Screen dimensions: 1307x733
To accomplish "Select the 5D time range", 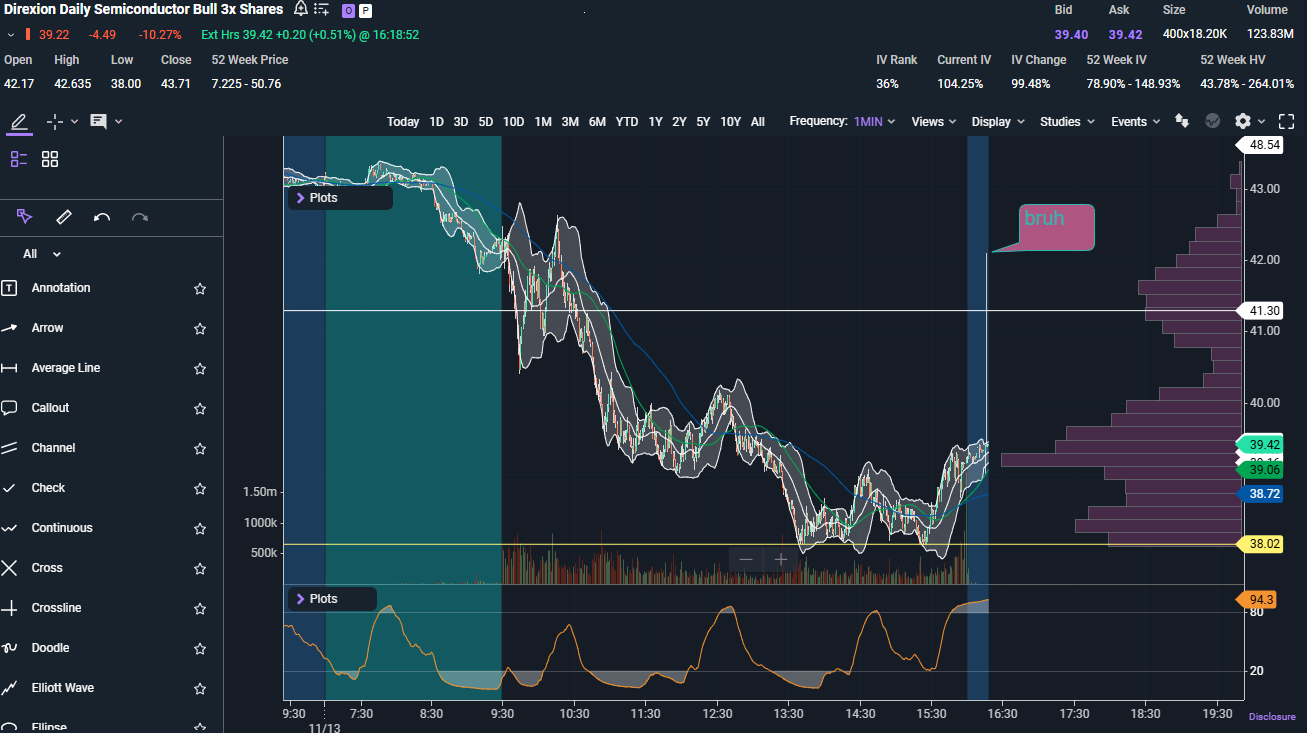I will coord(486,122).
